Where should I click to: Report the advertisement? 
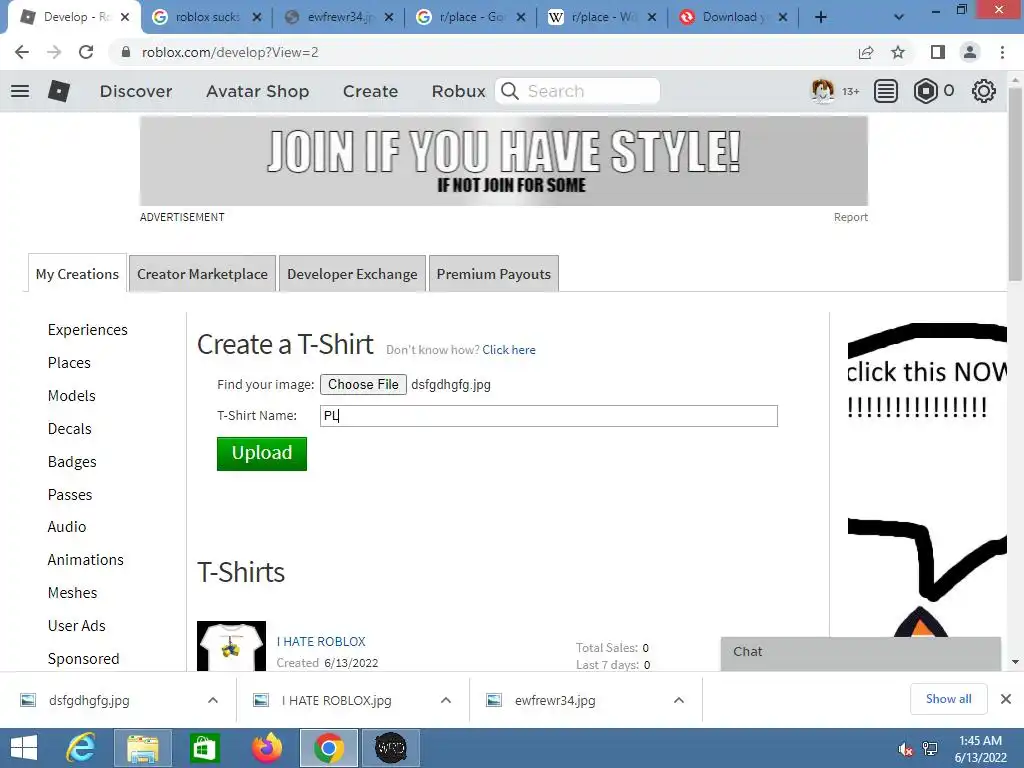[850, 217]
